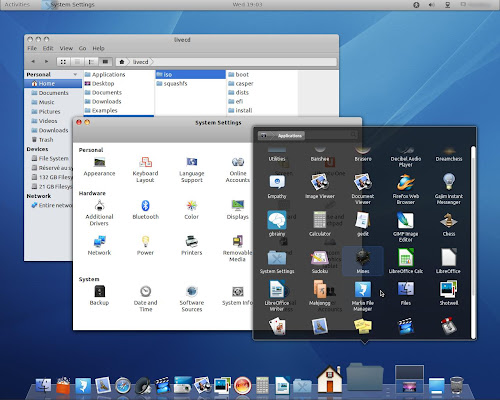Viewport: 500px width, 400px height.
Task: Launch Mines game
Action: pyautogui.click(x=363, y=261)
